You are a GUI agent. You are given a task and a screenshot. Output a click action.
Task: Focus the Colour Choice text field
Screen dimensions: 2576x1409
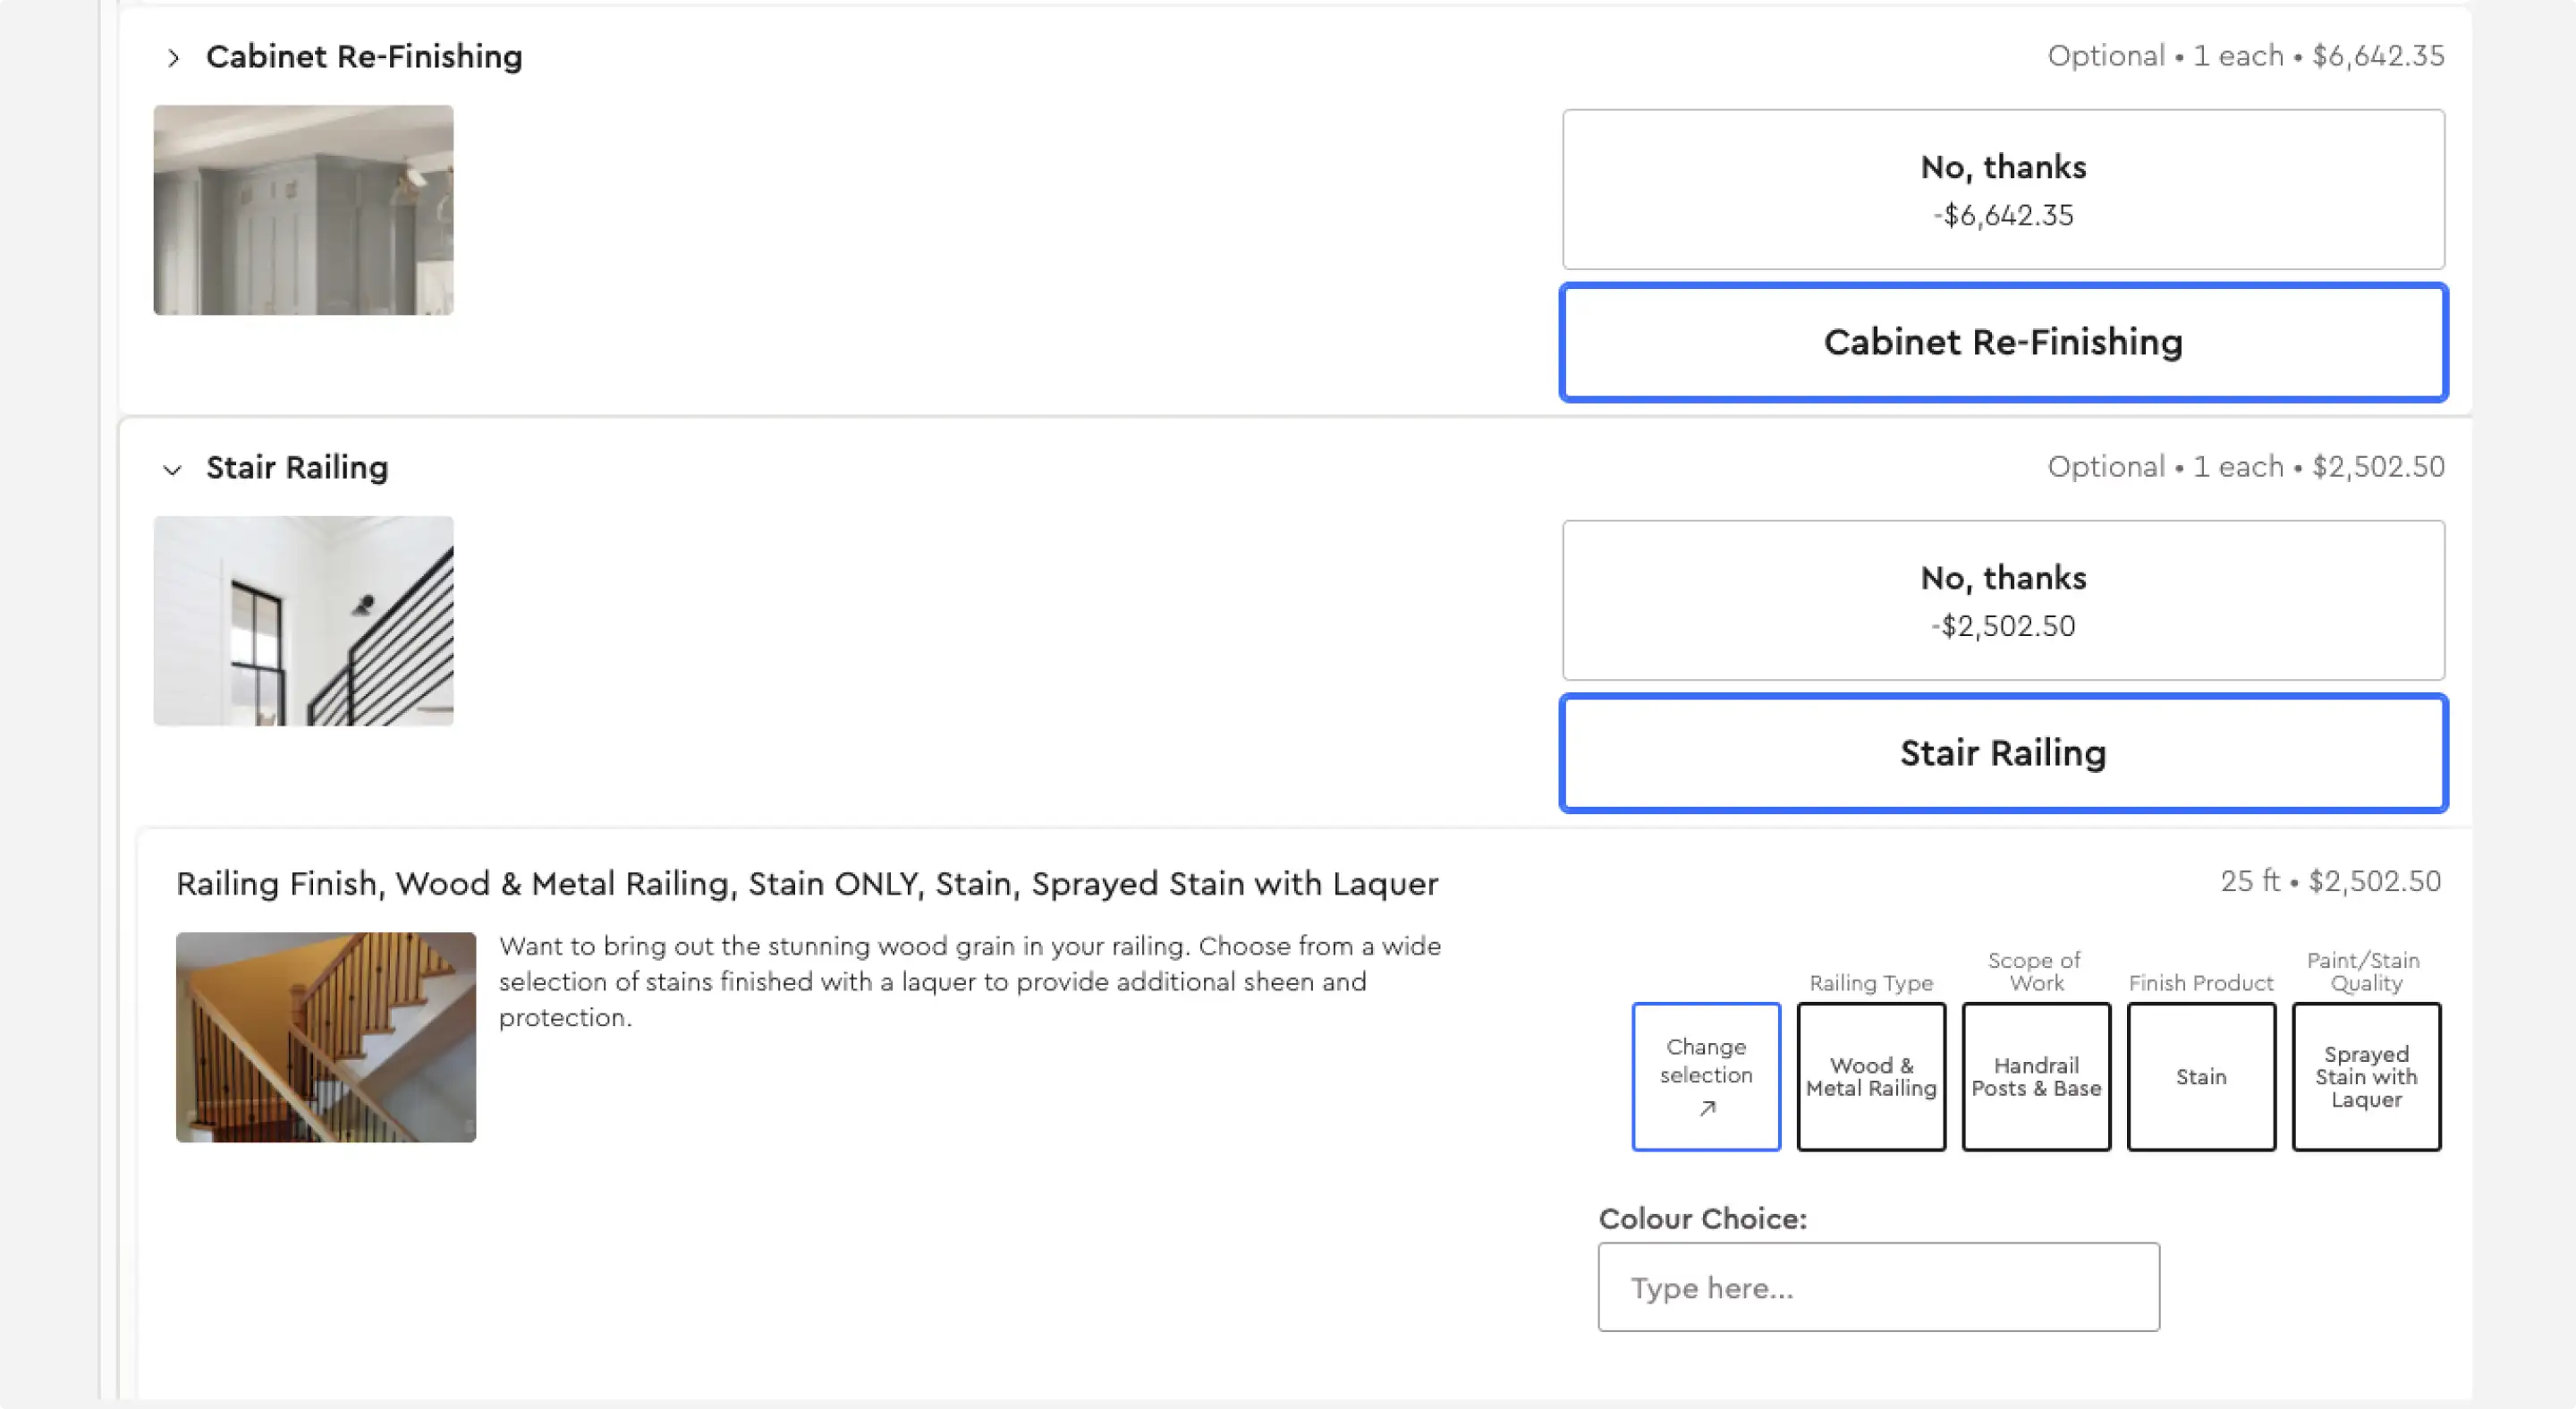[x=1878, y=1287]
